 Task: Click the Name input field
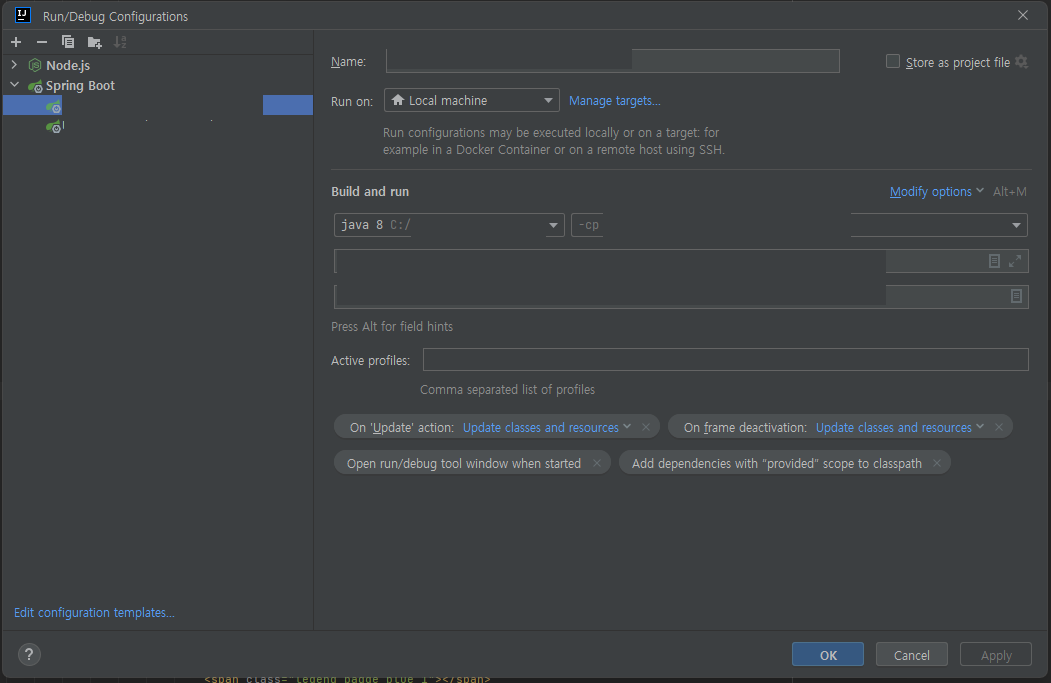tap(613, 61)
